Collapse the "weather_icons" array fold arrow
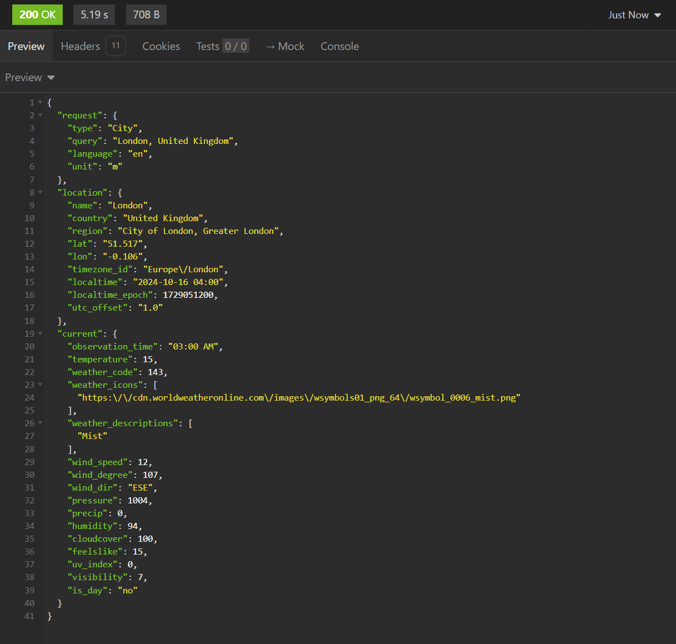Screen dimensions: 676x644 (x=40, y=385)
